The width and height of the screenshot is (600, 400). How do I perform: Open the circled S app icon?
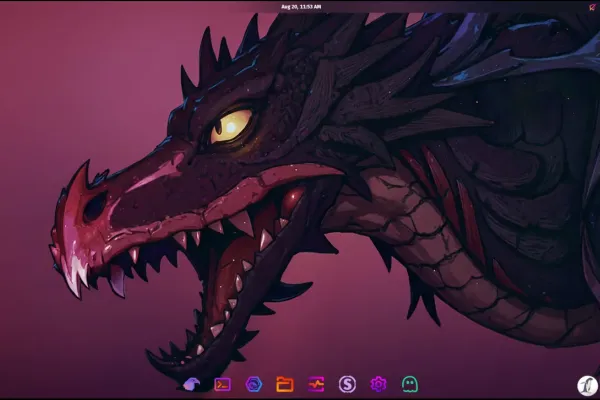[347, 384]
